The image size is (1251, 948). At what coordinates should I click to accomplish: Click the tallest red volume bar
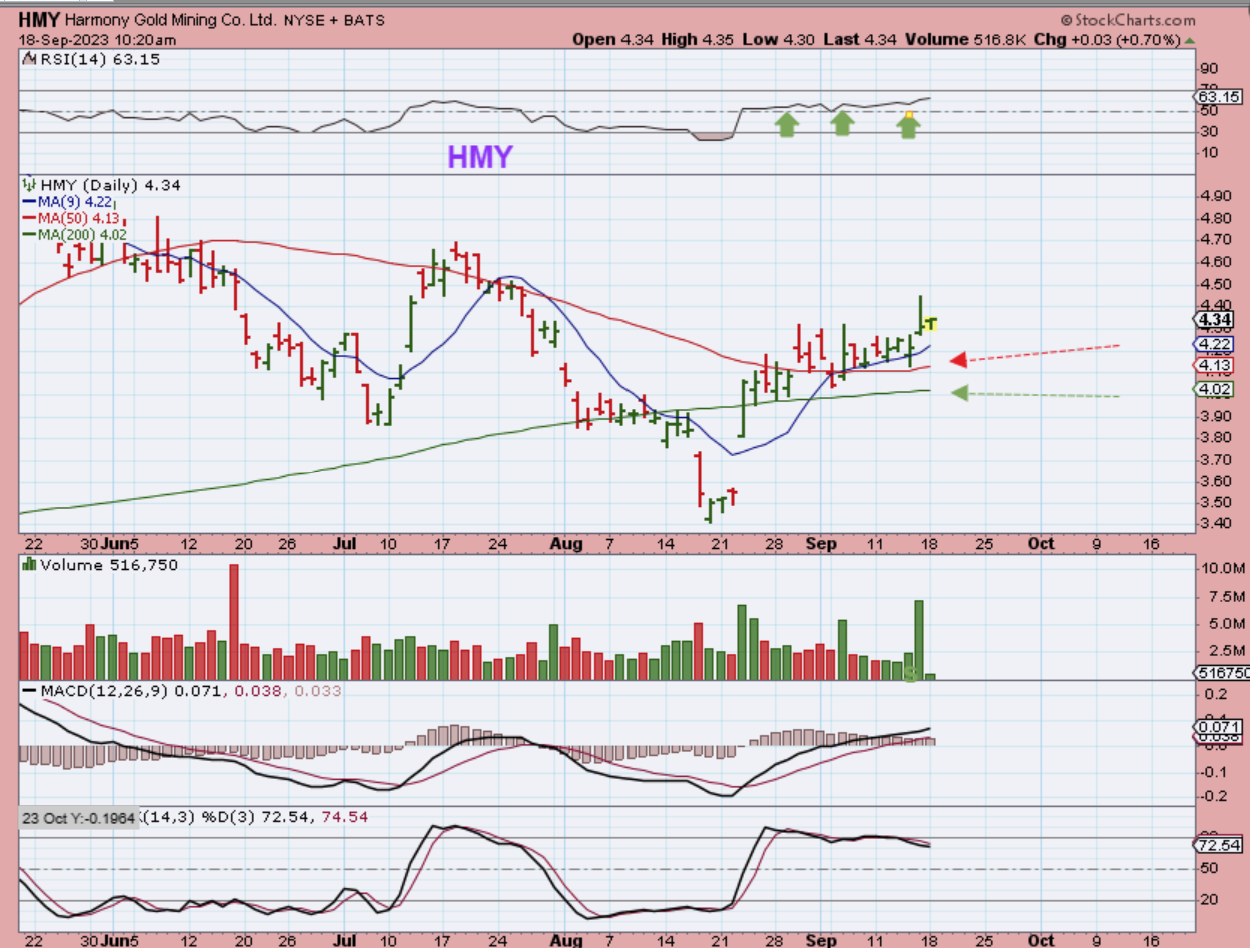click(235, 622)
